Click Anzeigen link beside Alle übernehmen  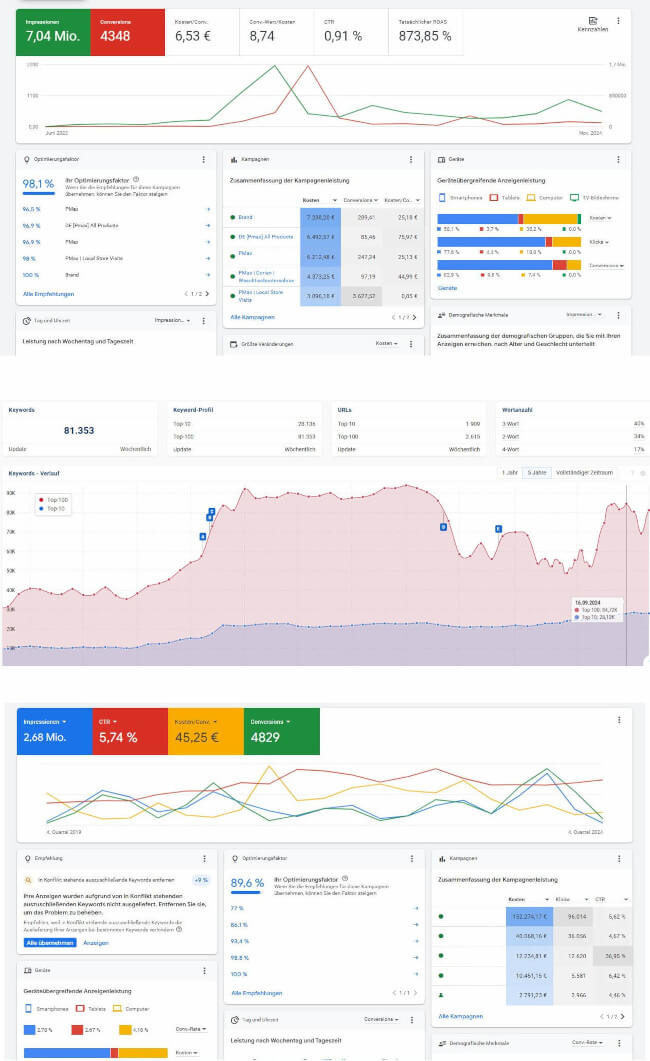tap(96, 943)
